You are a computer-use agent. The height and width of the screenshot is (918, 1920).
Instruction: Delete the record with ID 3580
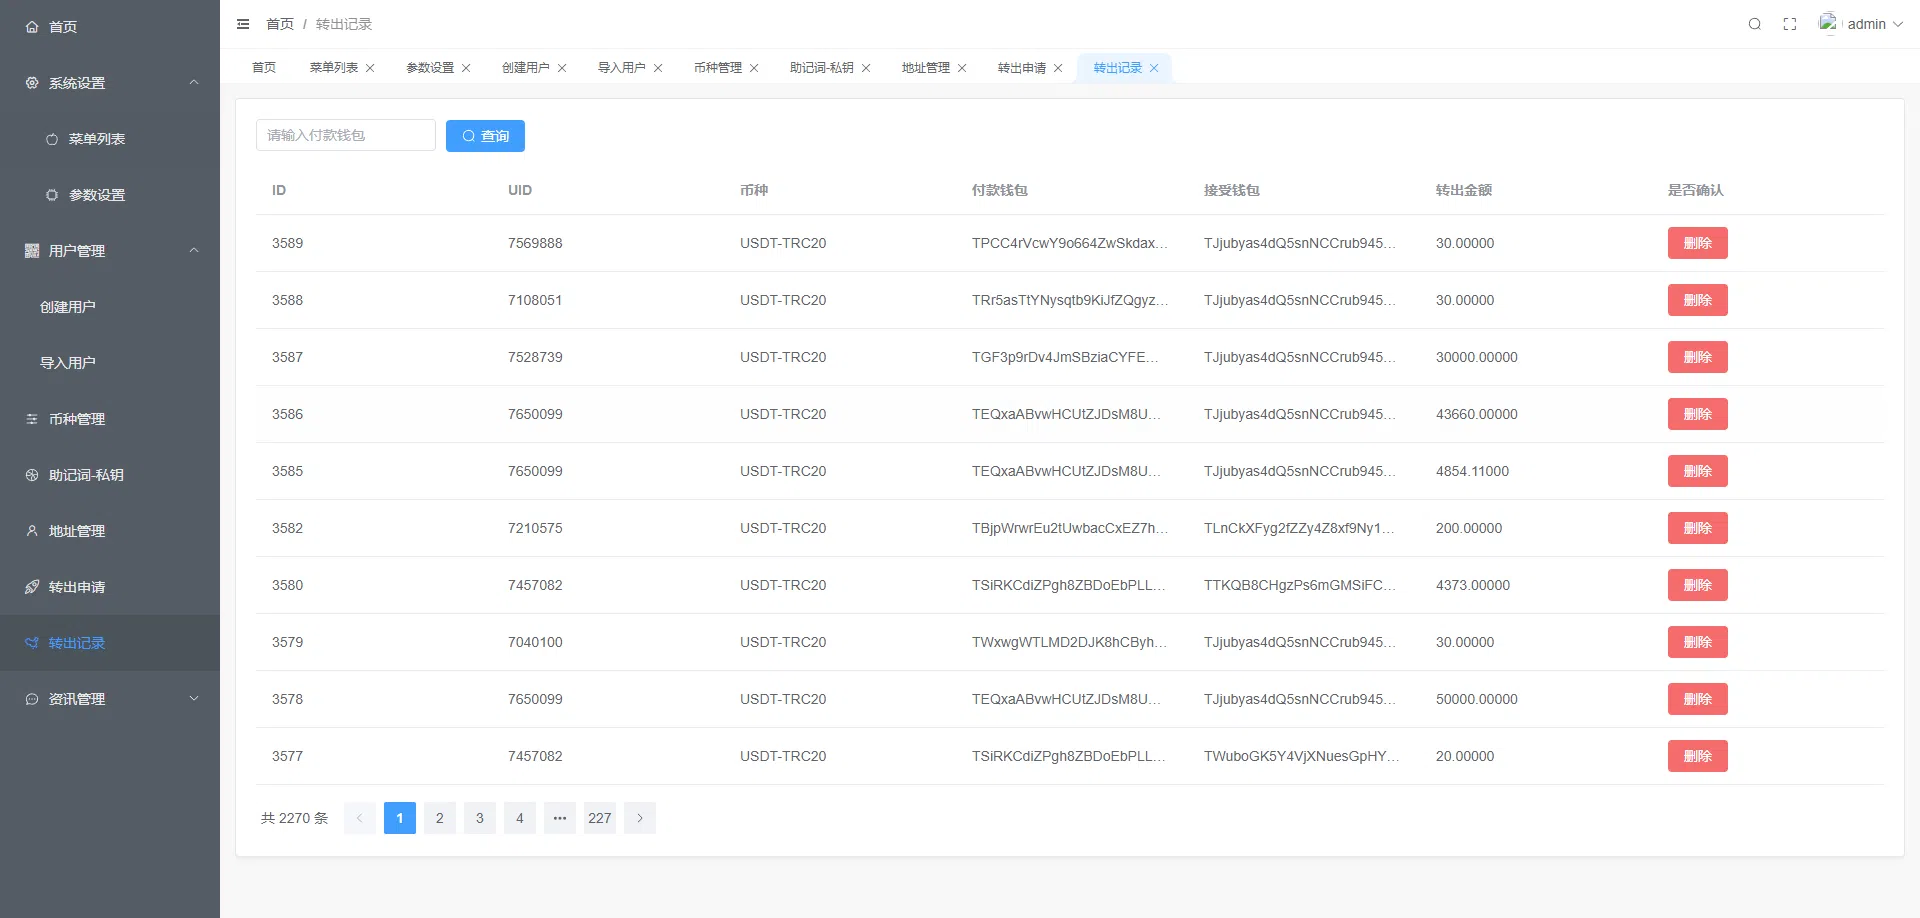1697,585
